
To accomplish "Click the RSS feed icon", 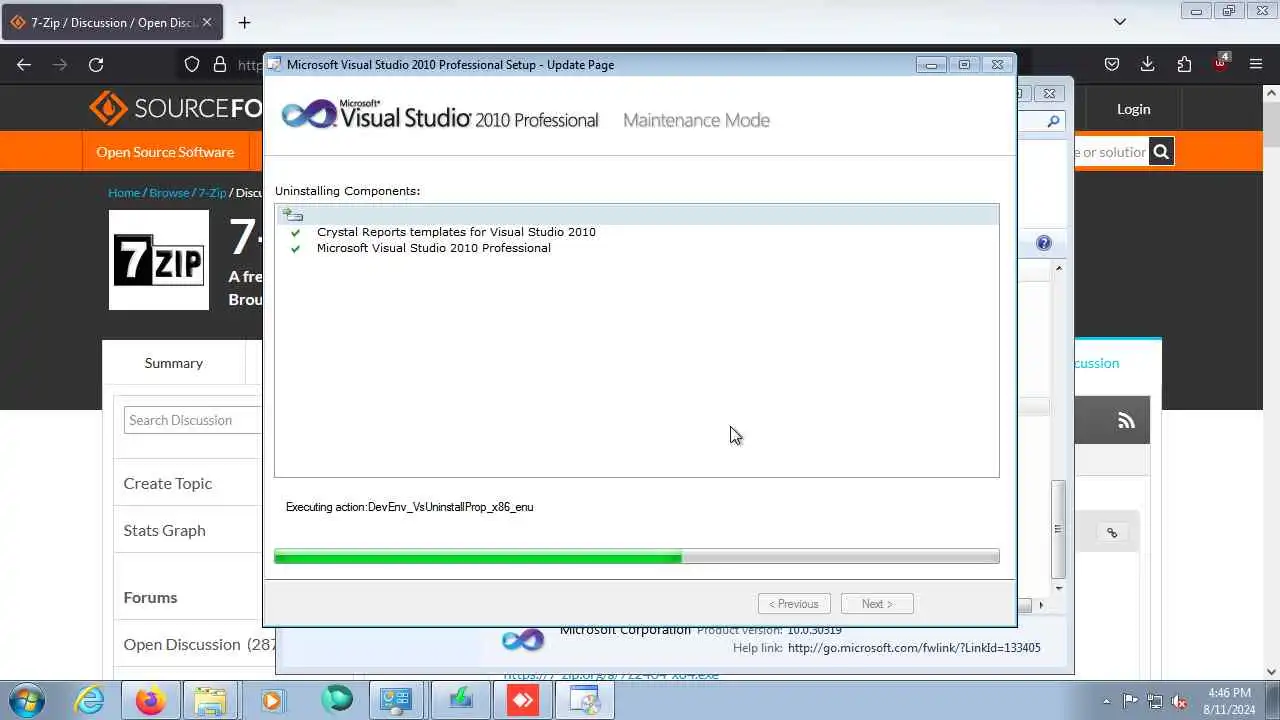I will [x=1126, y=421].
